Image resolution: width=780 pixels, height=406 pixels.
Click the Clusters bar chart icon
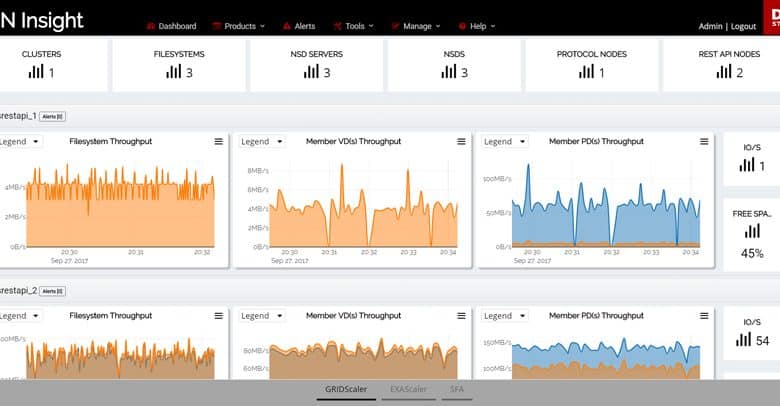(36, 72)
